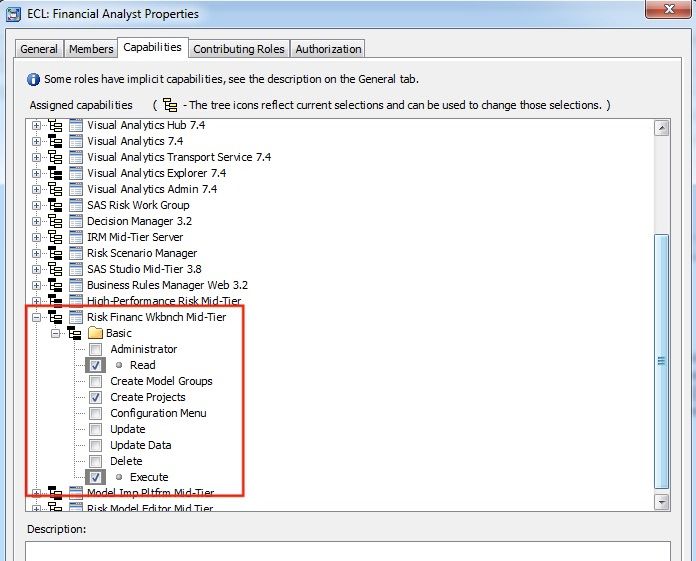Click tree selection icon for Visual Analytics Explorer 7.4
Image resolution: width=696 pixels, height=561 pixels.
pyautogui.click(x=55, y=174)
